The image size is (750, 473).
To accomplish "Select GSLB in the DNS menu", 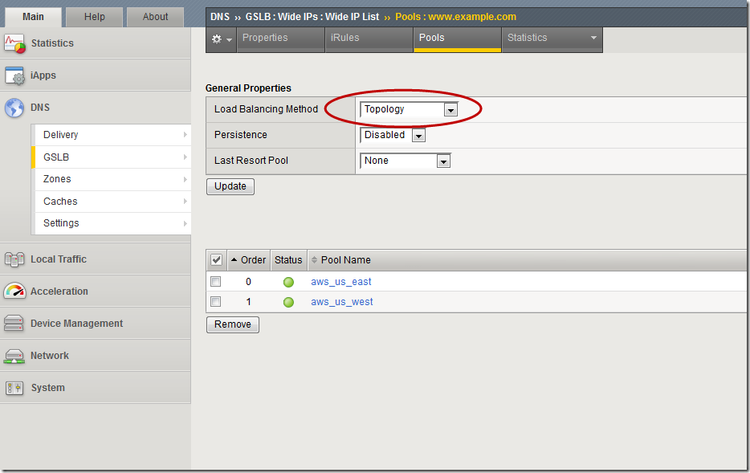I will coord(113,157).
